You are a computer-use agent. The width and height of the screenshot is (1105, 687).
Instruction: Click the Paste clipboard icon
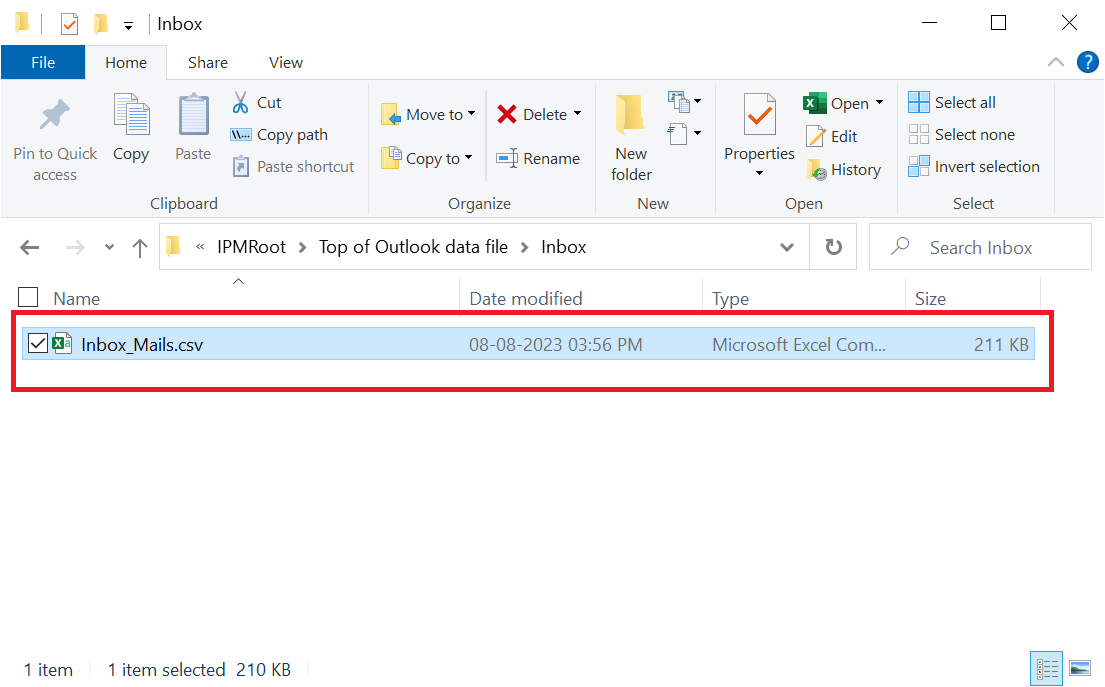(x=193, y=114)
